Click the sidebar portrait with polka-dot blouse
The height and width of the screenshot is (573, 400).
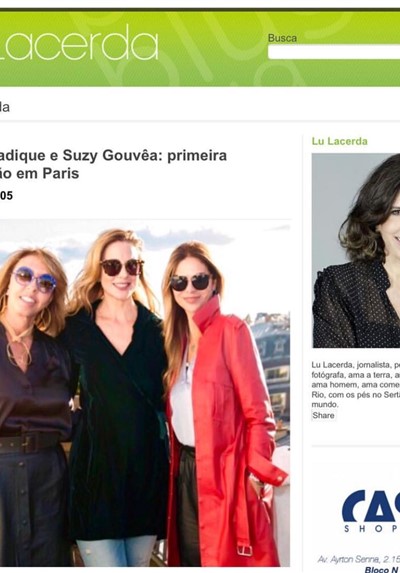point(356,251)
